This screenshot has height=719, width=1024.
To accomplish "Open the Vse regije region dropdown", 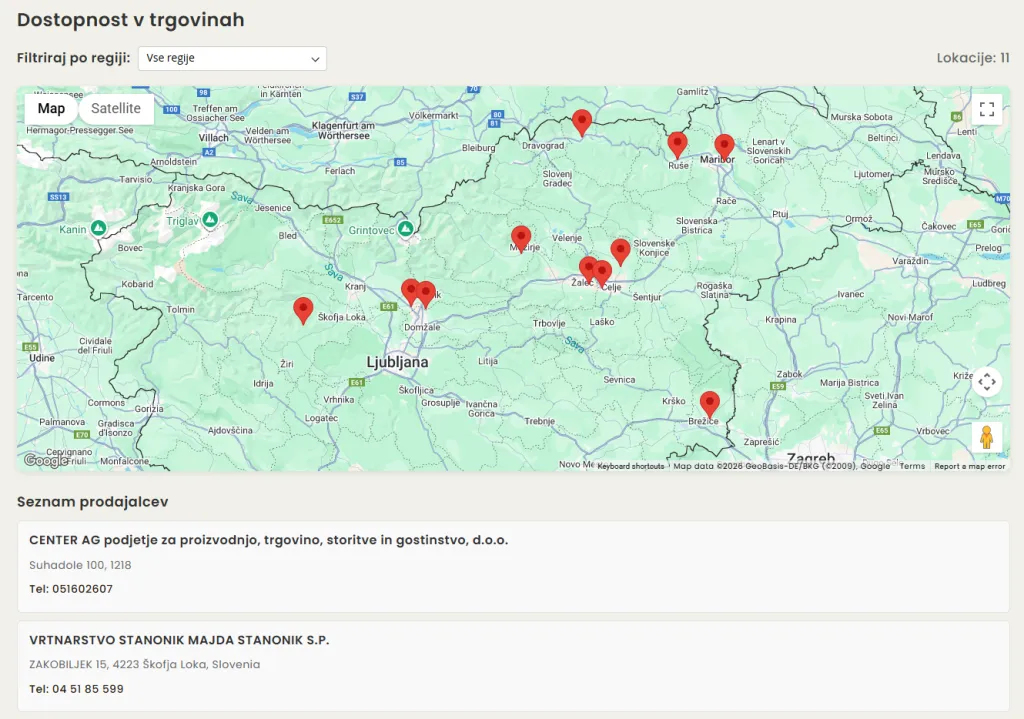I will point(232,58).
